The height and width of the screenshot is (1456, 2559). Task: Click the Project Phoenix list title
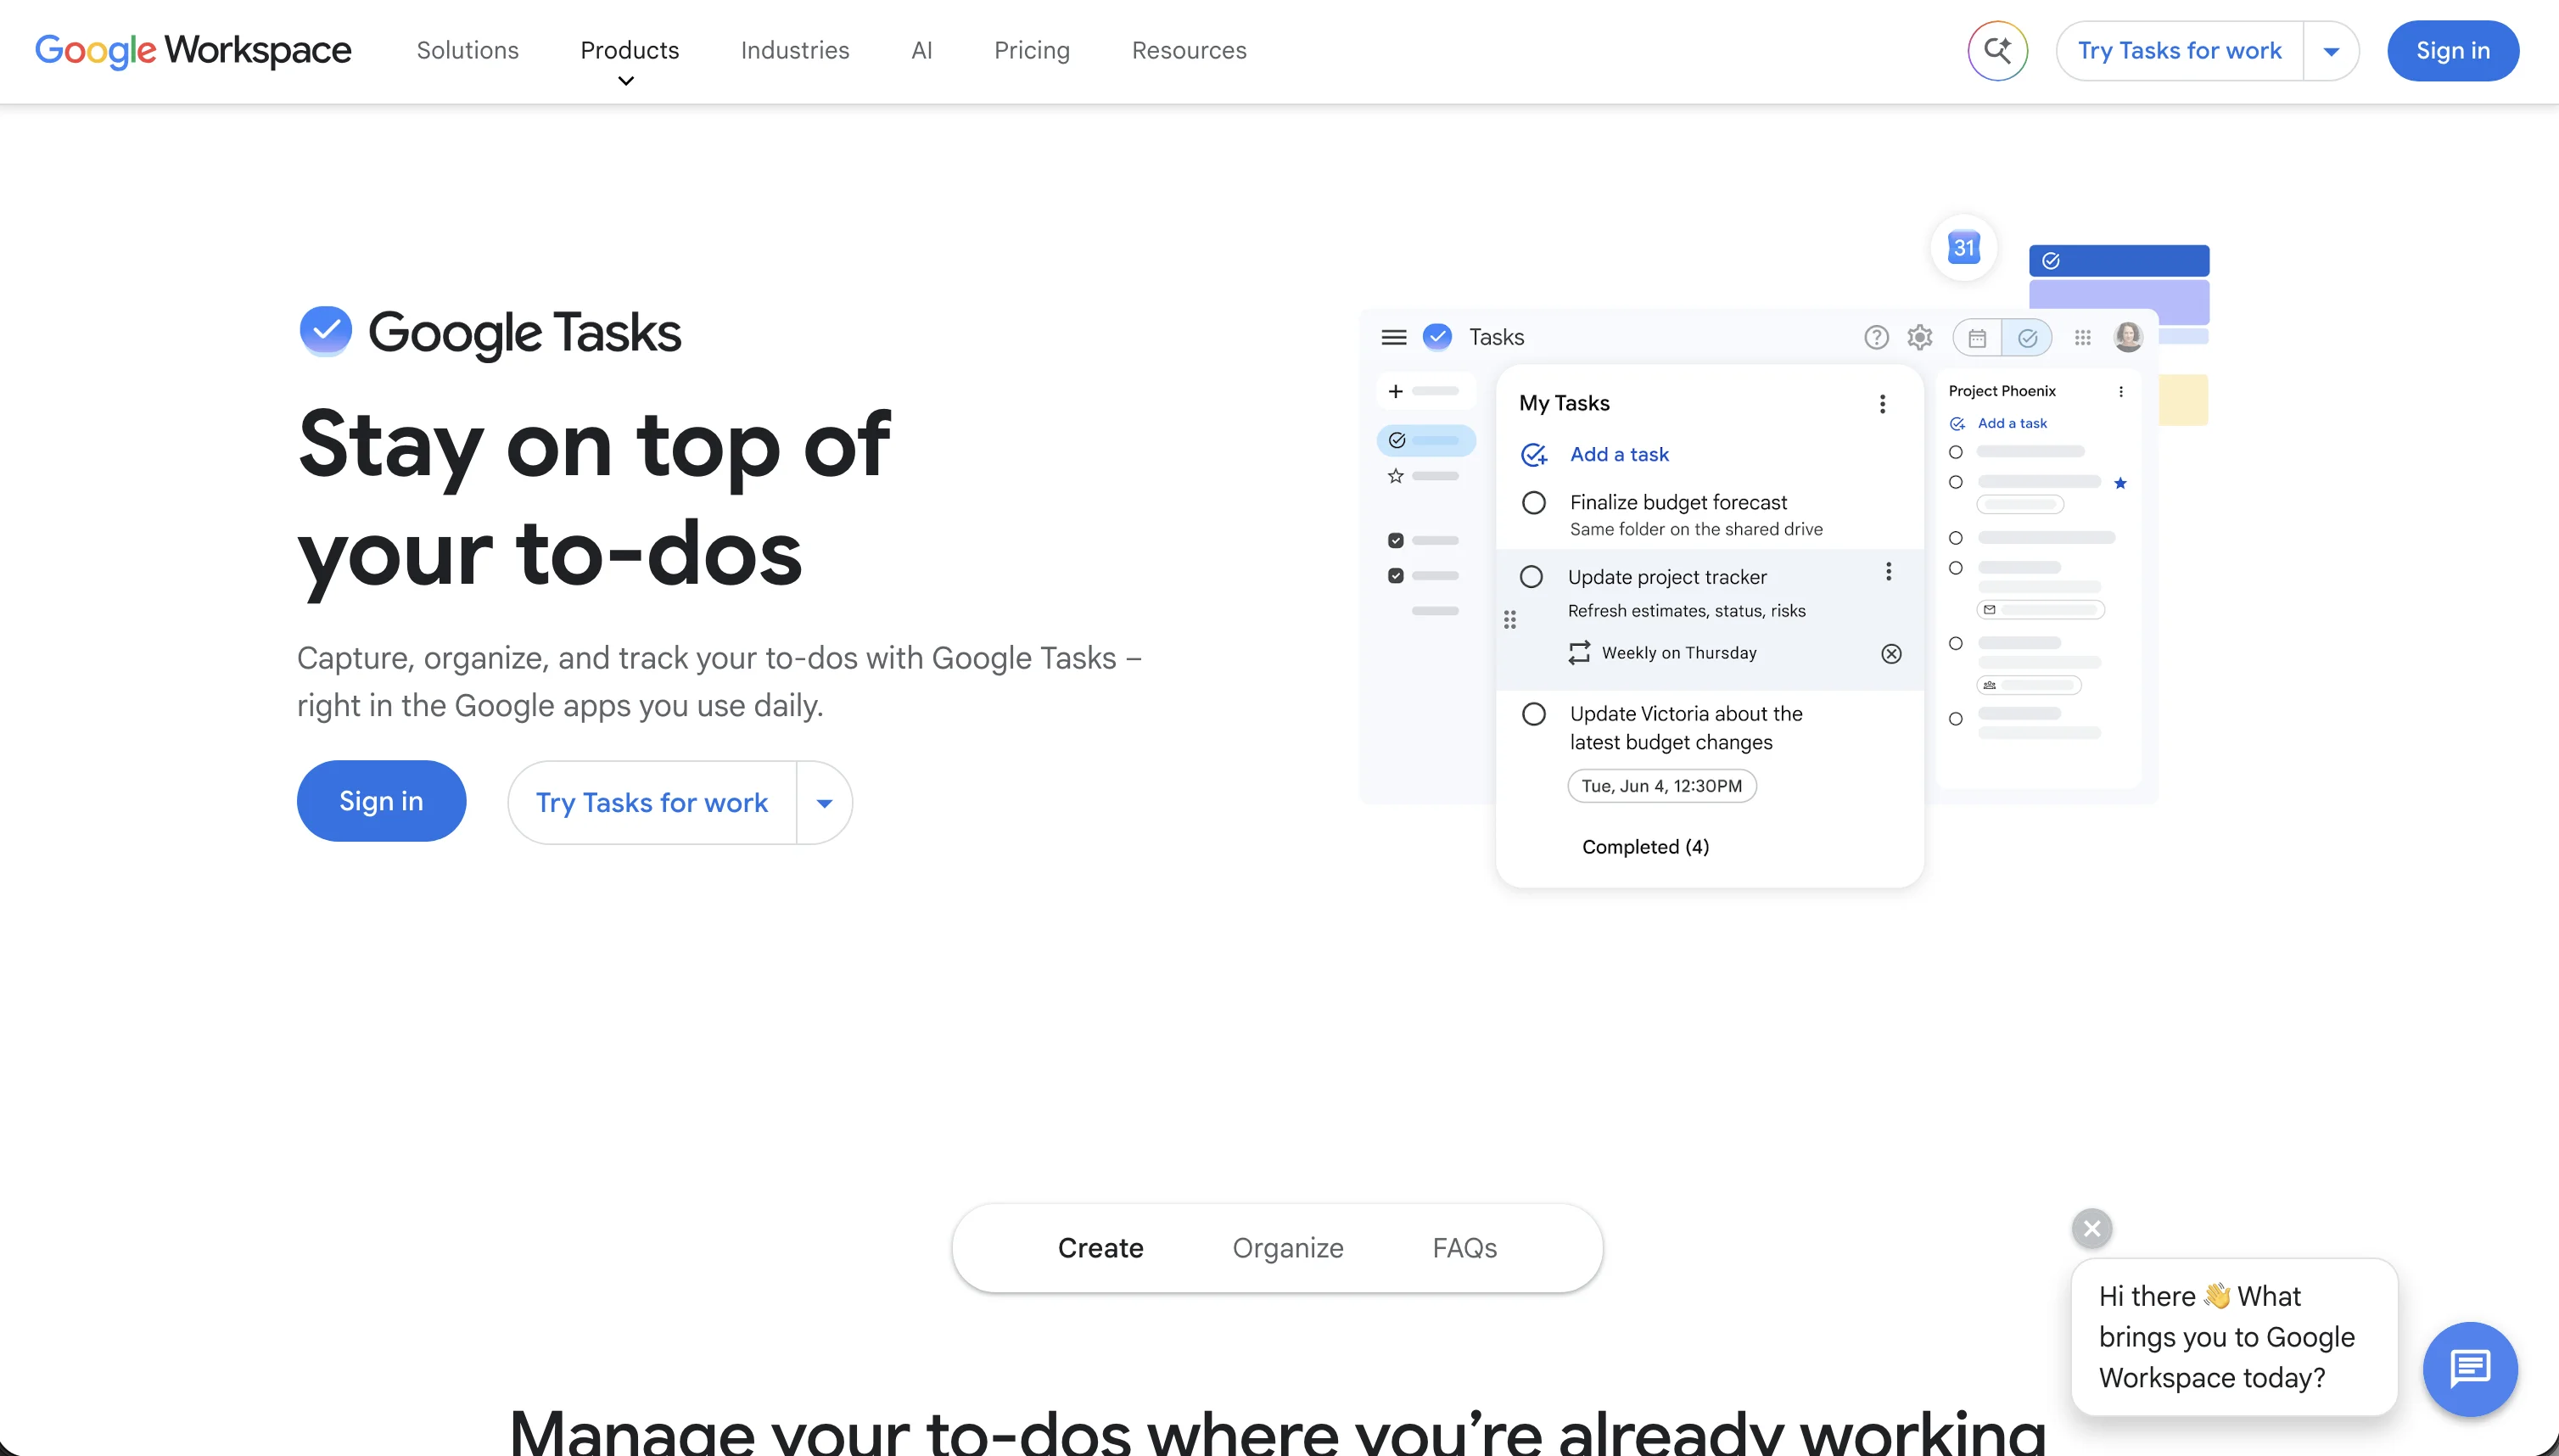click(2001, 391)
